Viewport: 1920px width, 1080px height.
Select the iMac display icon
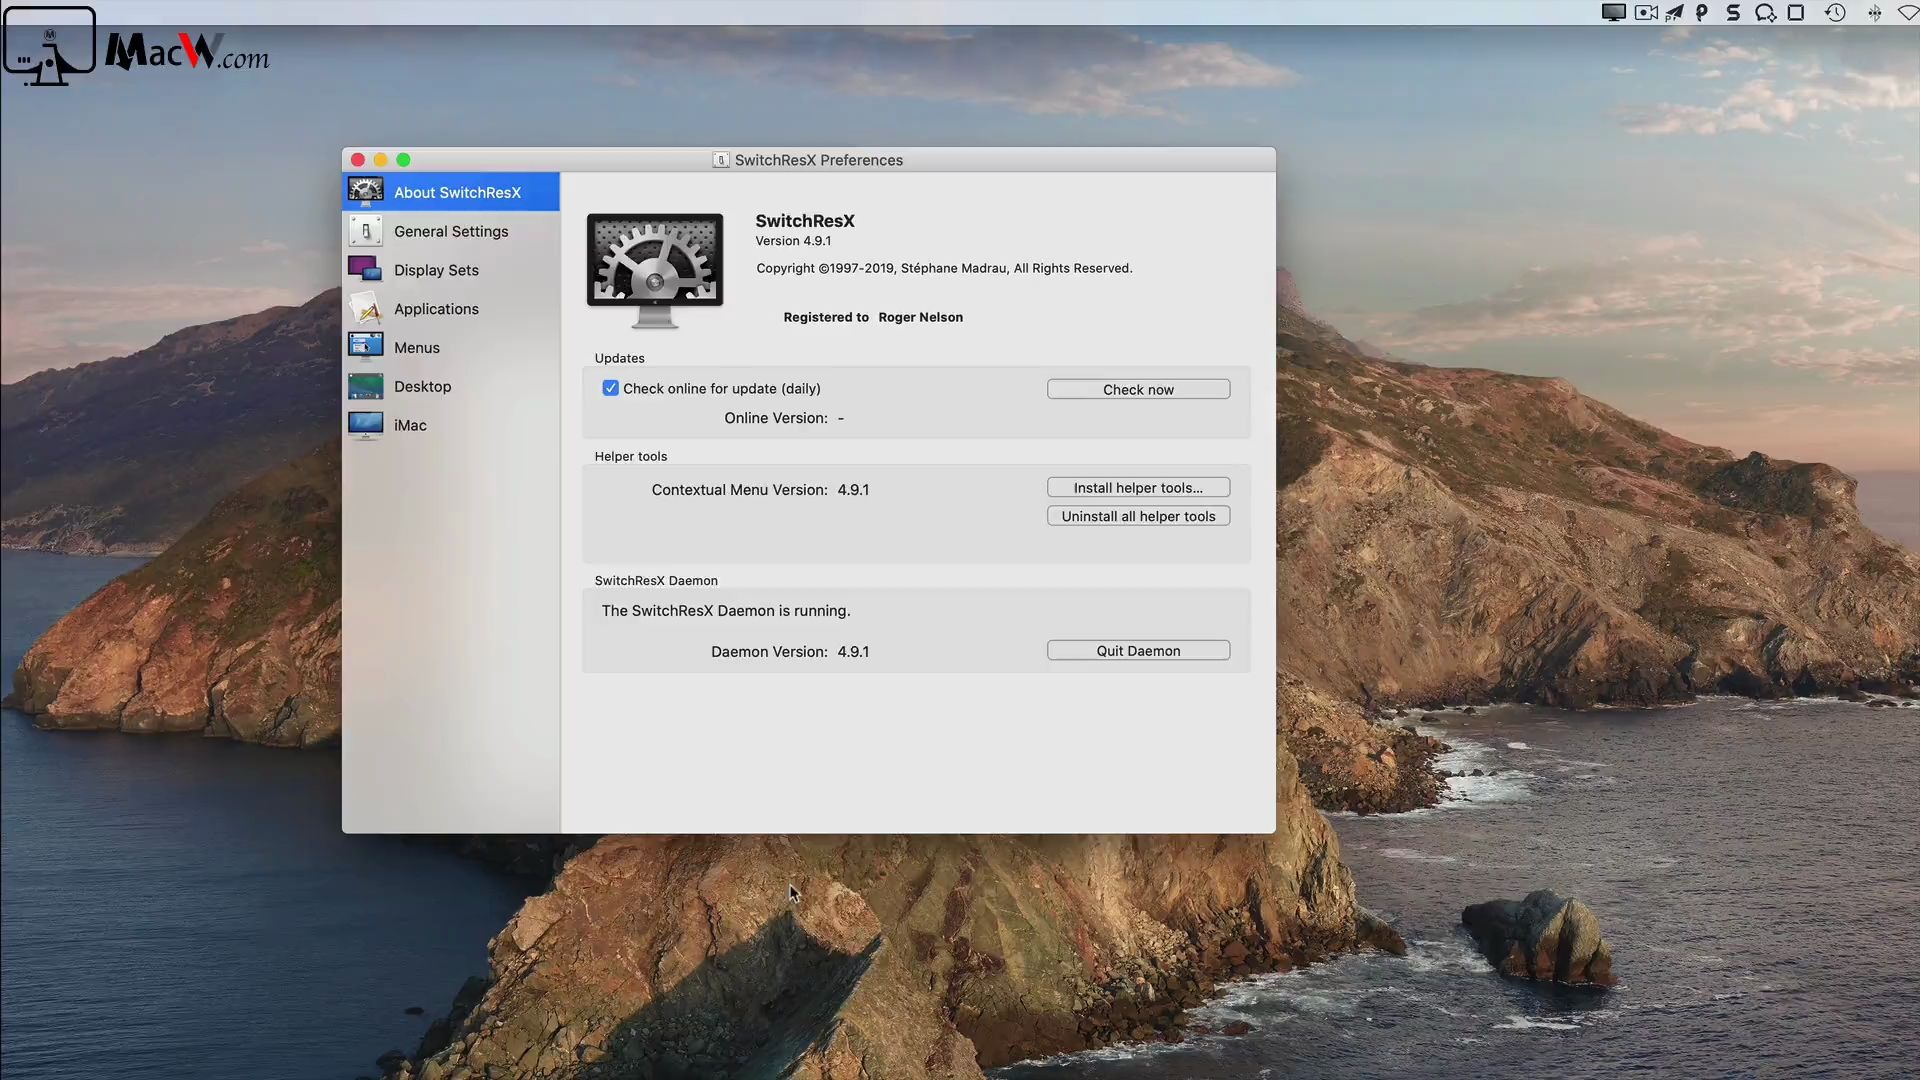click(364, 424)
